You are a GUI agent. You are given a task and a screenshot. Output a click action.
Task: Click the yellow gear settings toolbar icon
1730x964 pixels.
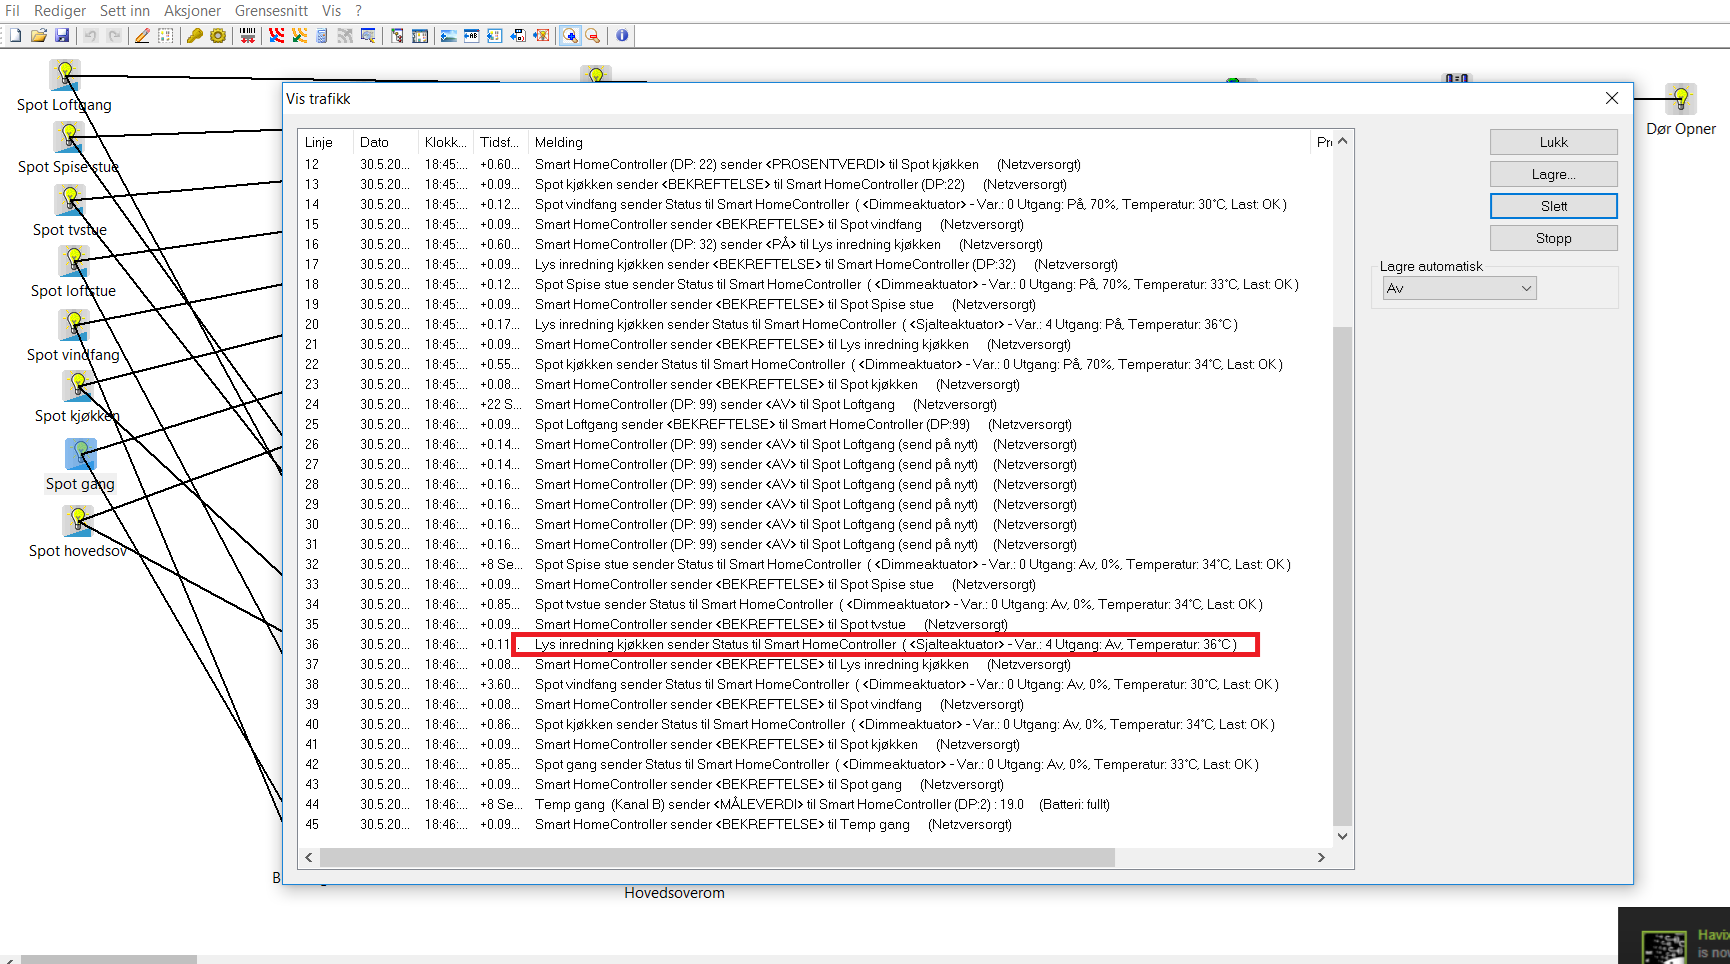(218, 36)
